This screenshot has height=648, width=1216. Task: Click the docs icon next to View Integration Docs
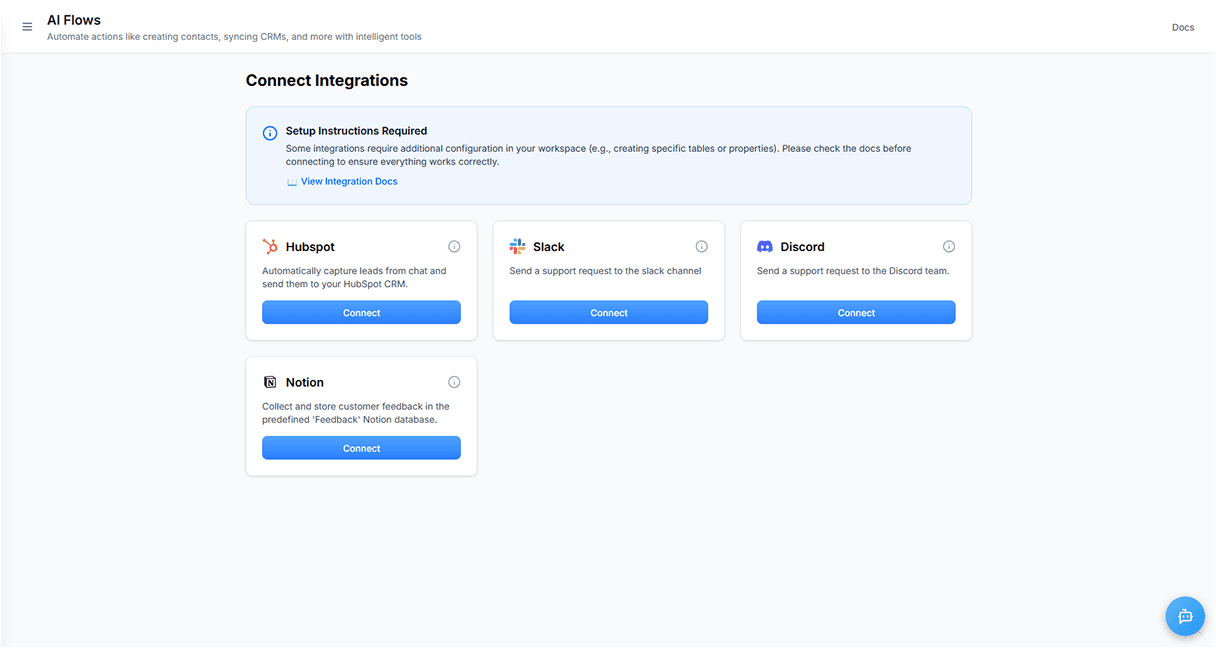[x=291, y=181]
